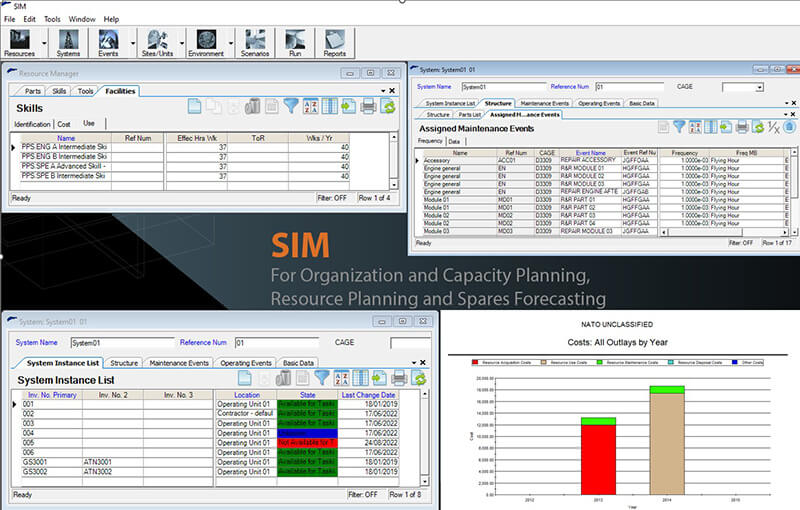Open the Systems toolbar icon
This screenshot has height=510, width=800.
[x=68, y=43]
